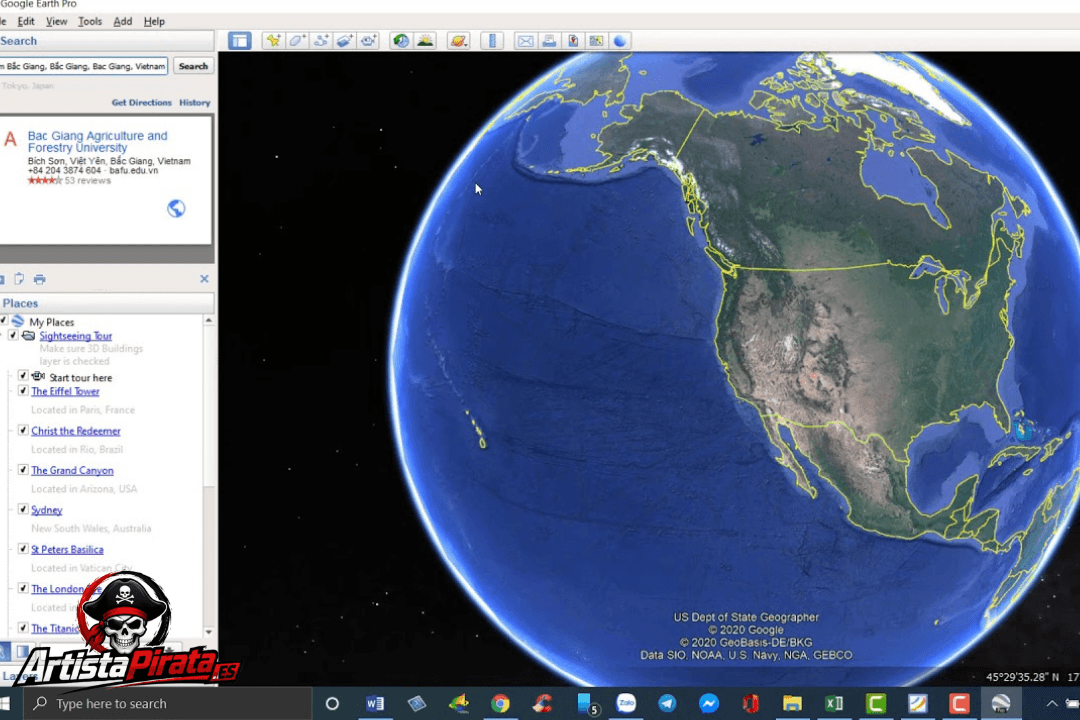Open Zalo from the taskbar
This screenshot has width=1080, height=720.
[625, 703]
